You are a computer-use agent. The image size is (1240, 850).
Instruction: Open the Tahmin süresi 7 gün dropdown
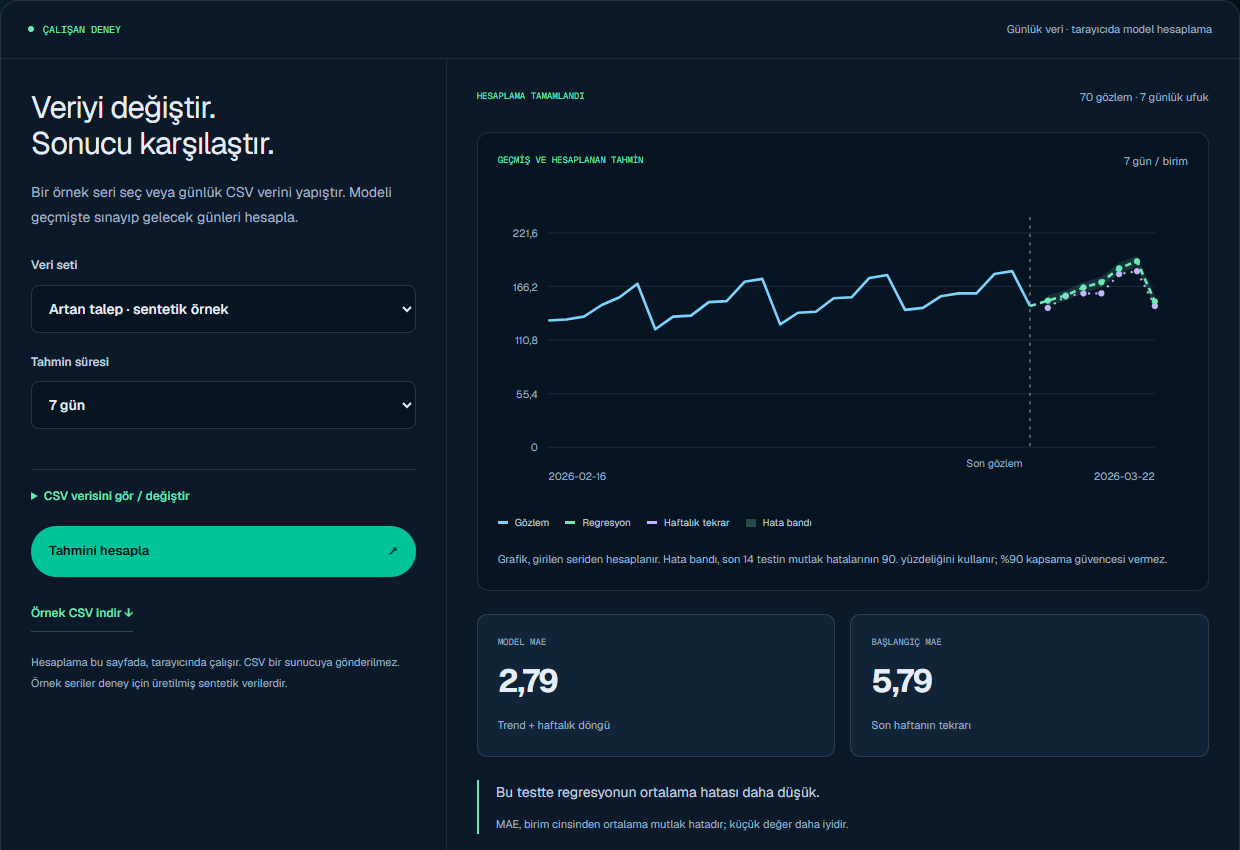coord(223,405)
